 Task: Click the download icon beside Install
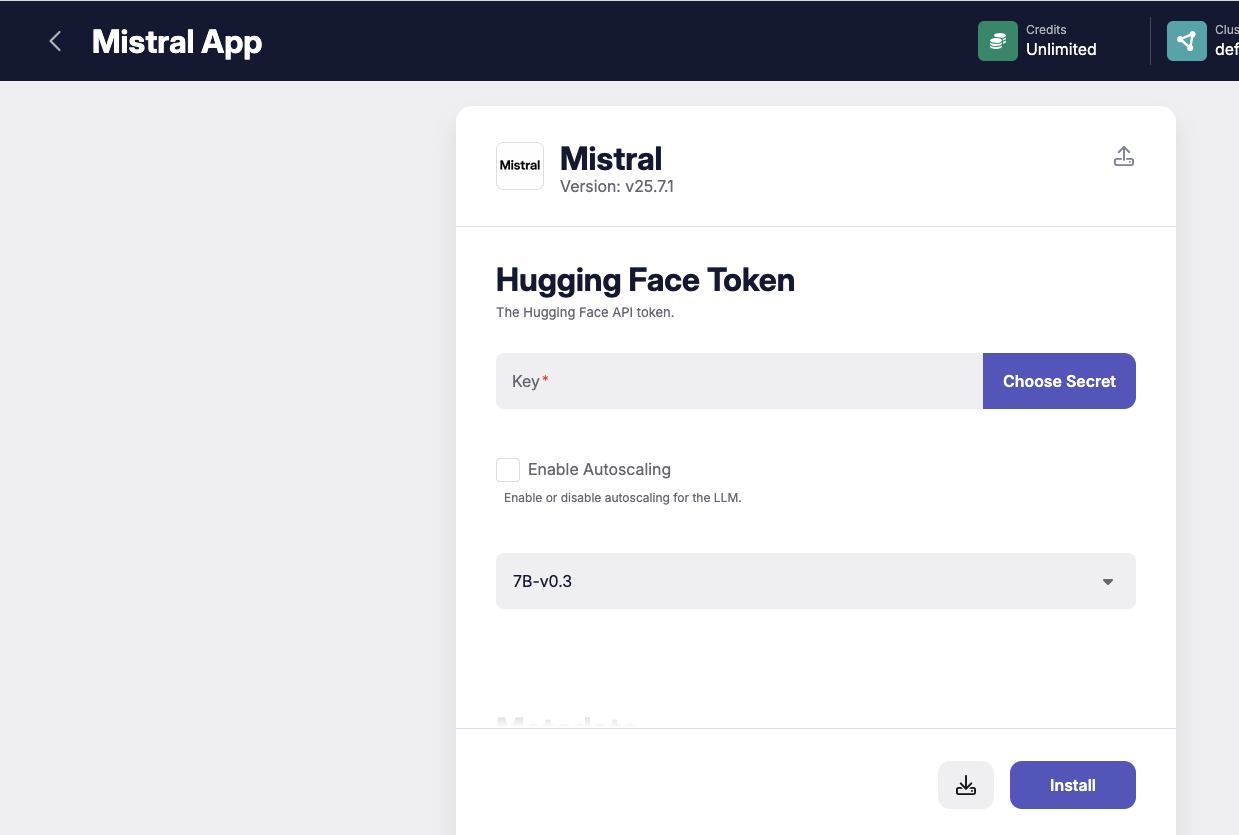coord(965,785)
